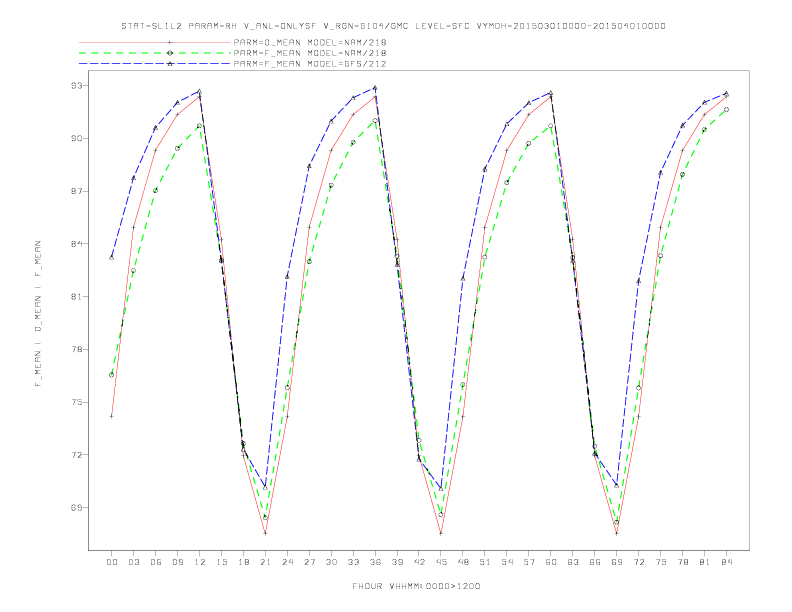Click x-axis forecast hour label 36
Viewport: 792px width, 612px height.
coord(375,562)
